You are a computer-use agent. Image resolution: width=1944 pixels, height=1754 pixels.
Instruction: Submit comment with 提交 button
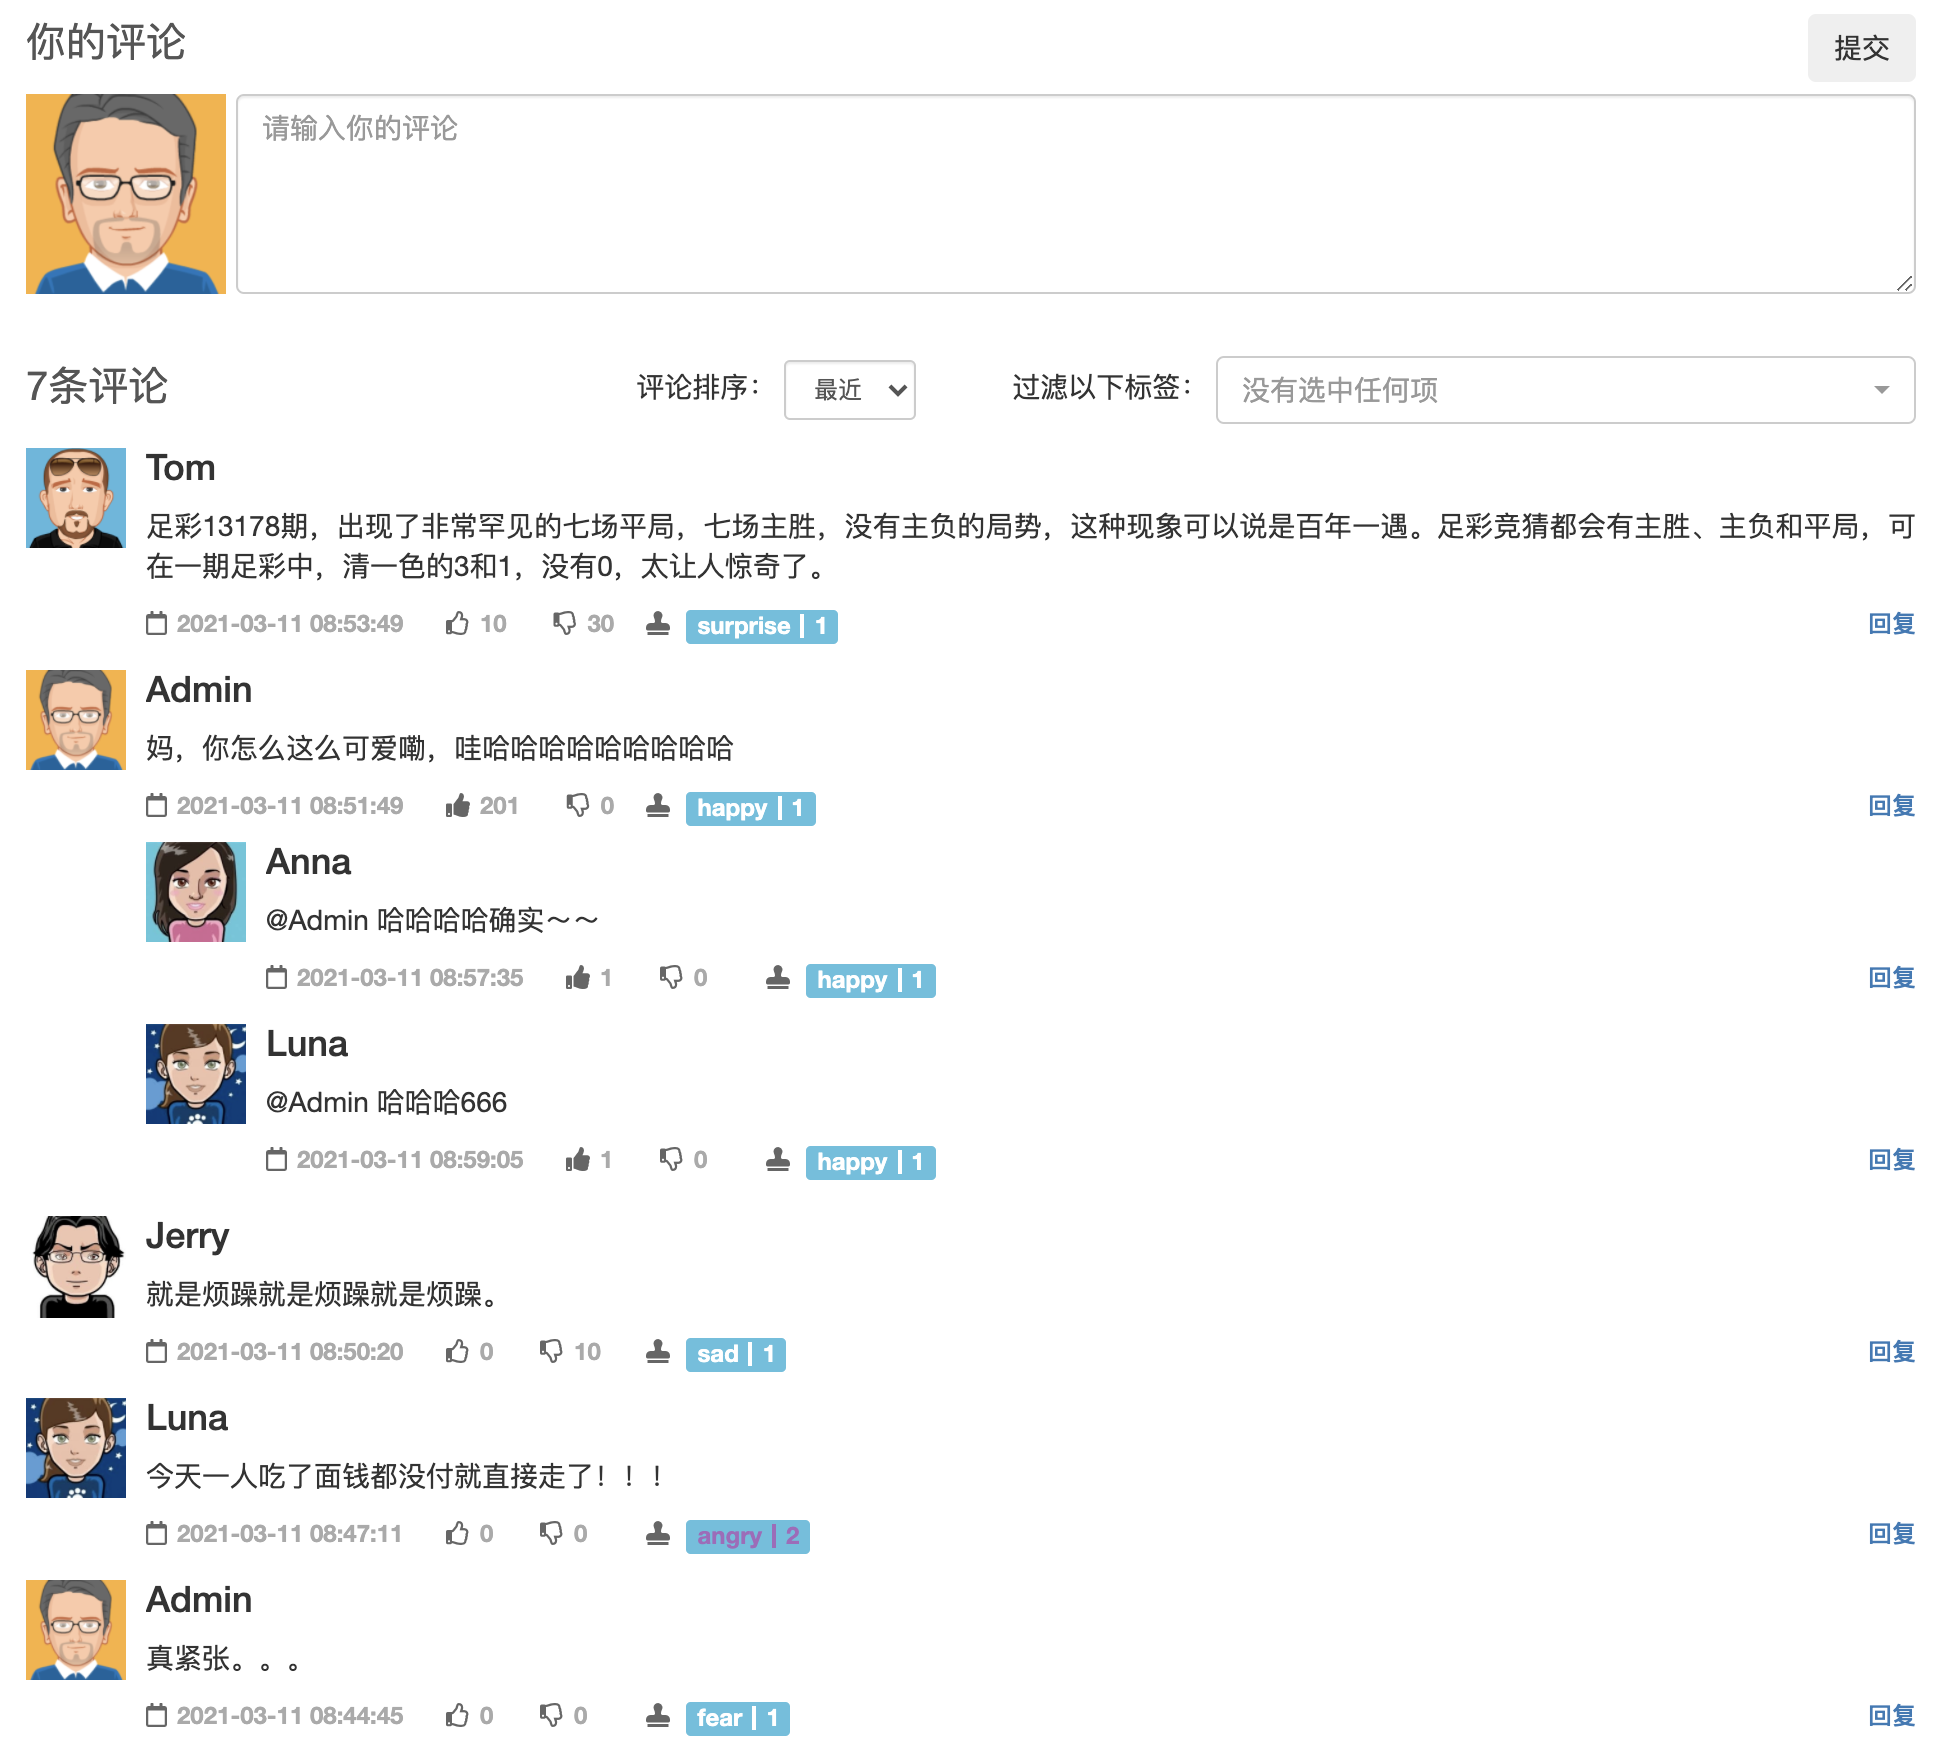point(1860,48)
